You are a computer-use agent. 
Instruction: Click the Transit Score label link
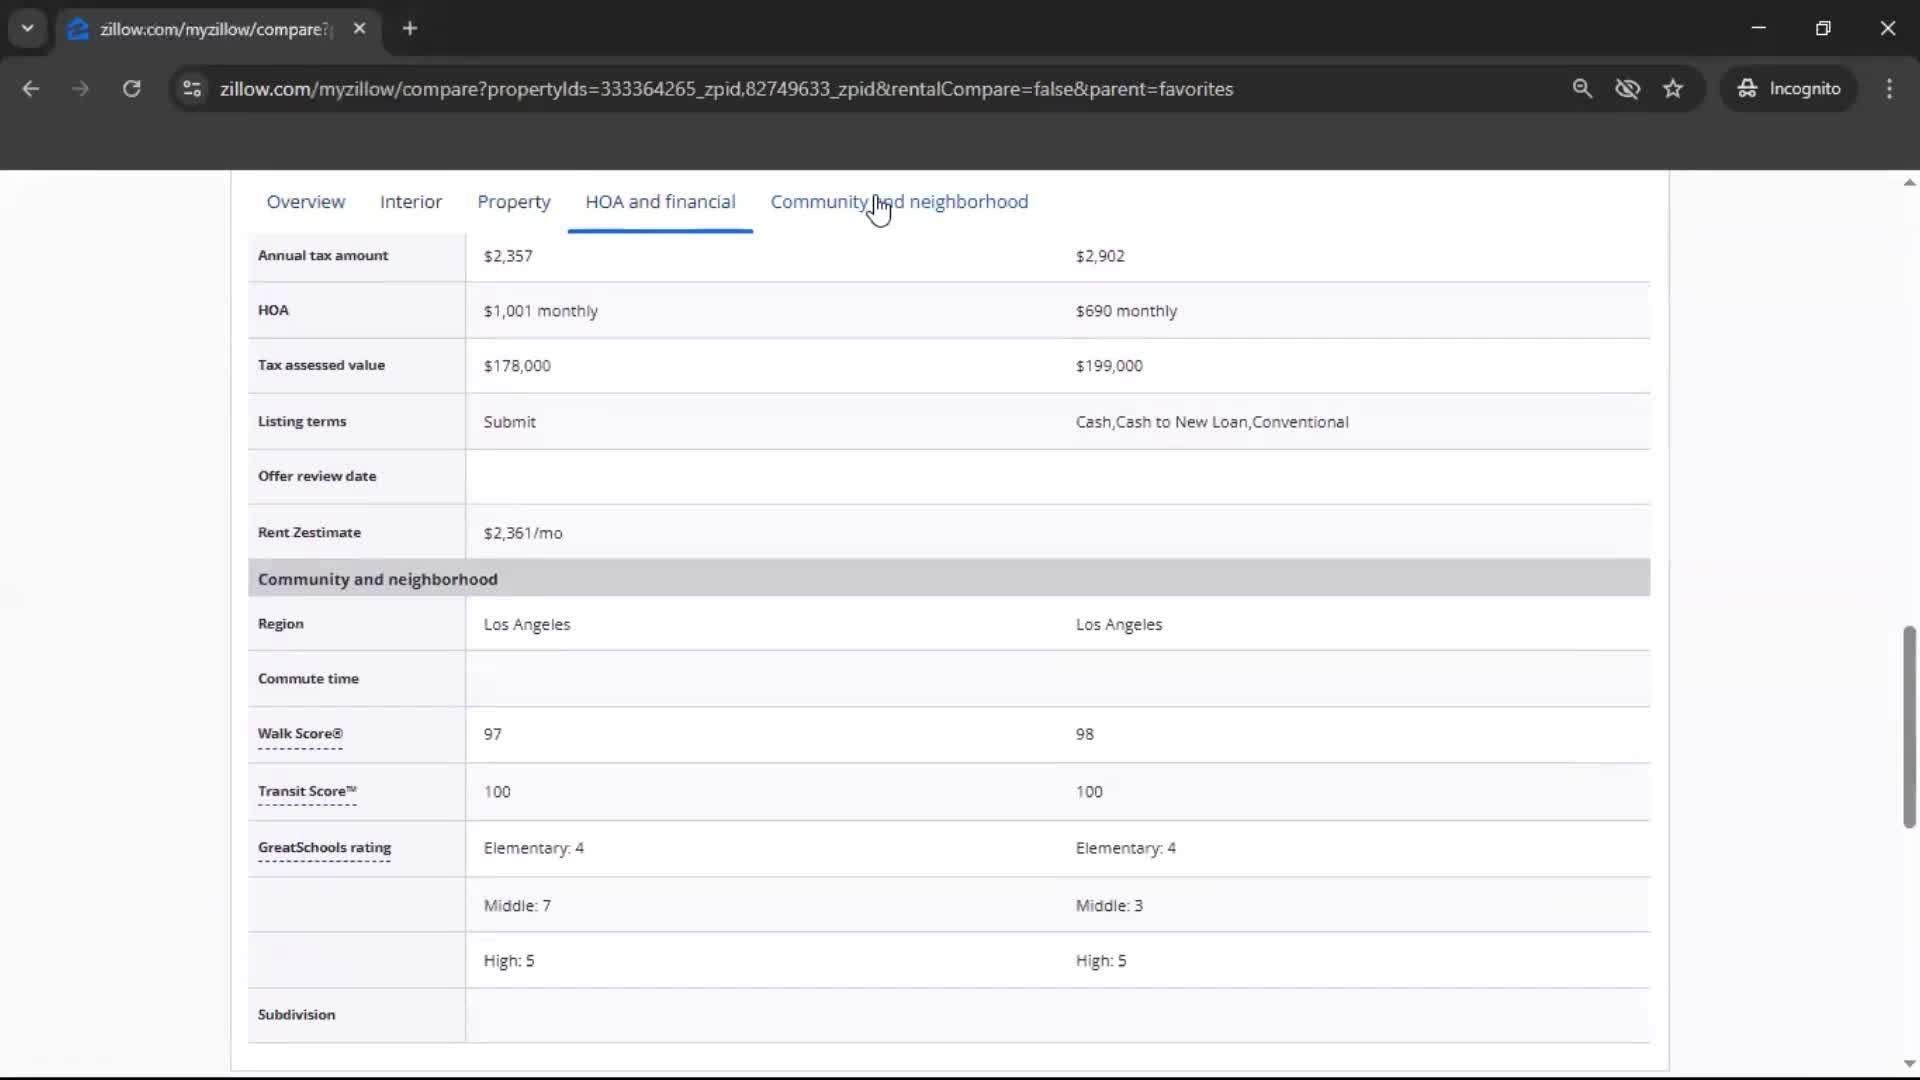[306, 791]
